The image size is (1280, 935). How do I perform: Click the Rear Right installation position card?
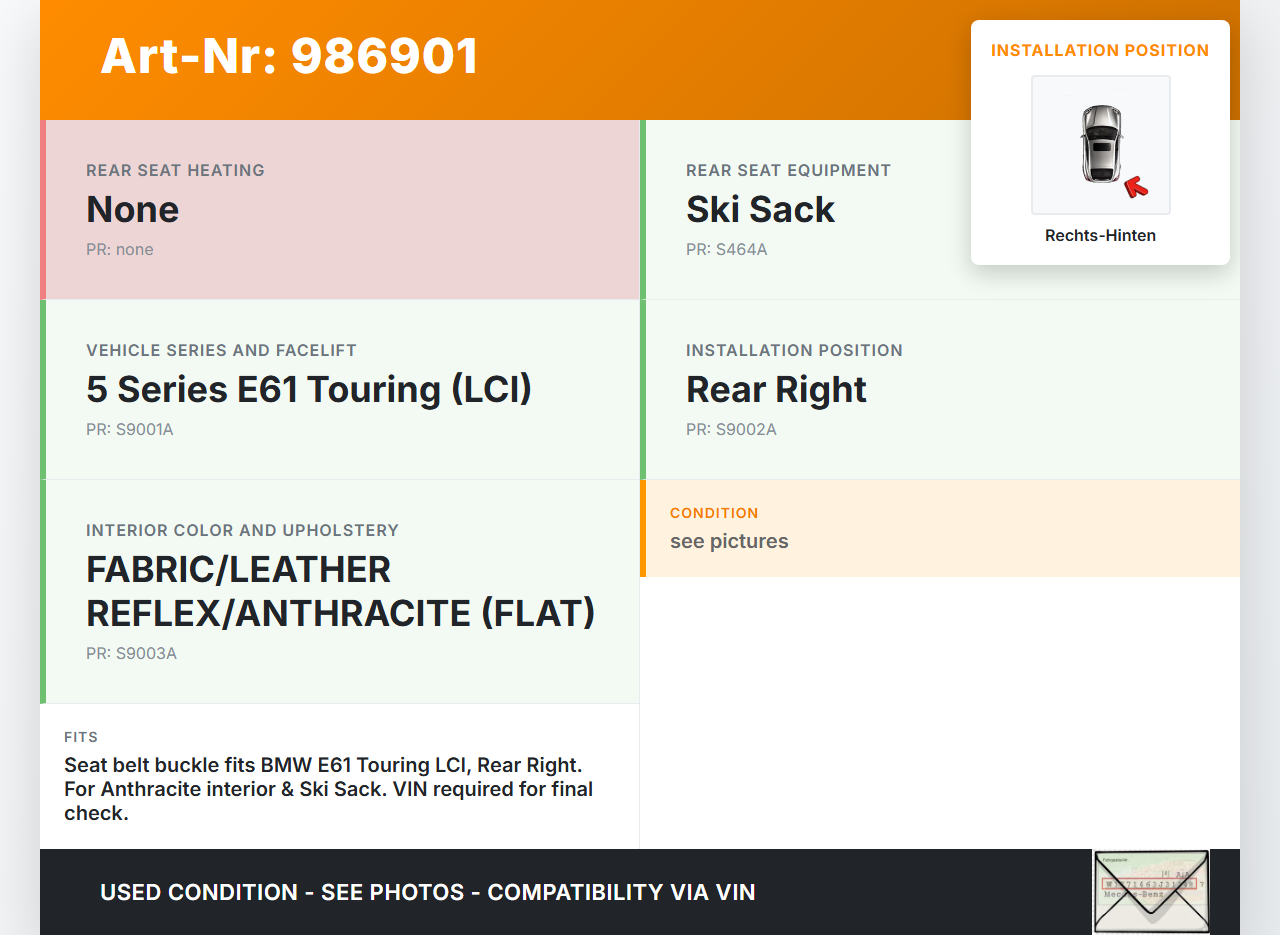pos(940,389)
